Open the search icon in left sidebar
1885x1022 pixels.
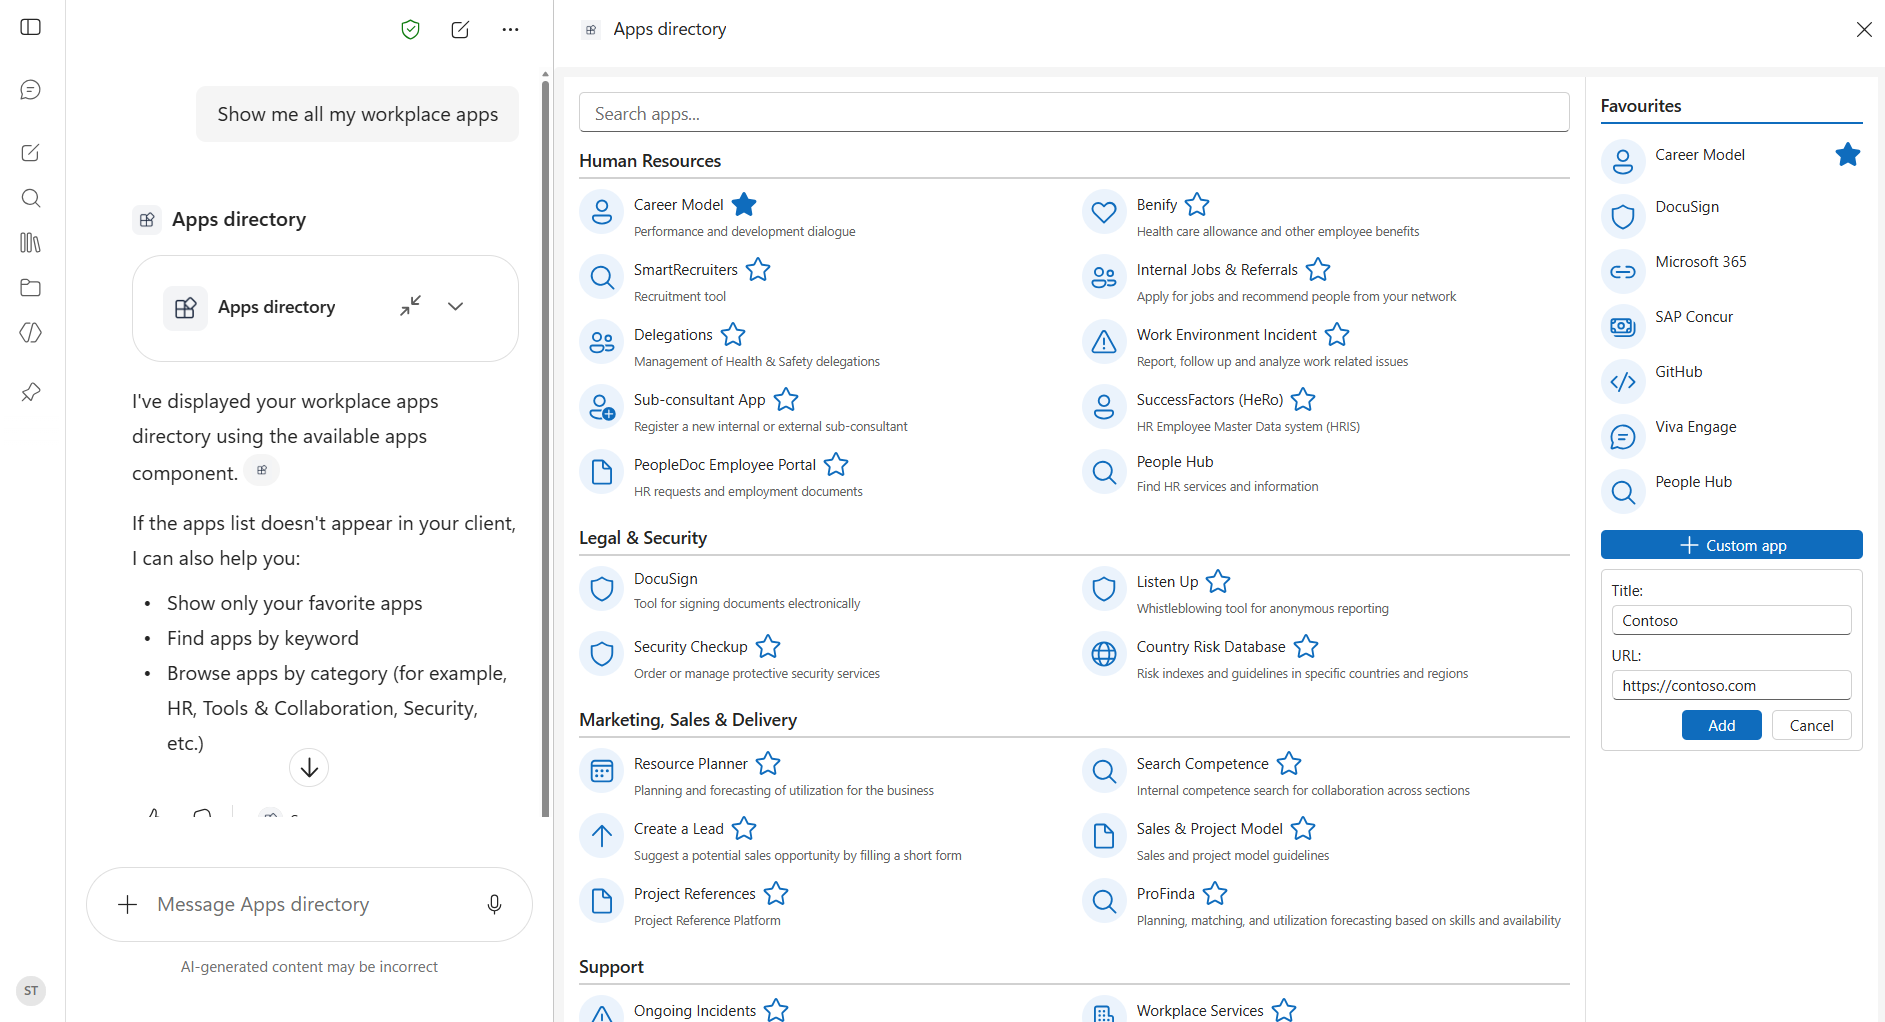click(31, 198)
